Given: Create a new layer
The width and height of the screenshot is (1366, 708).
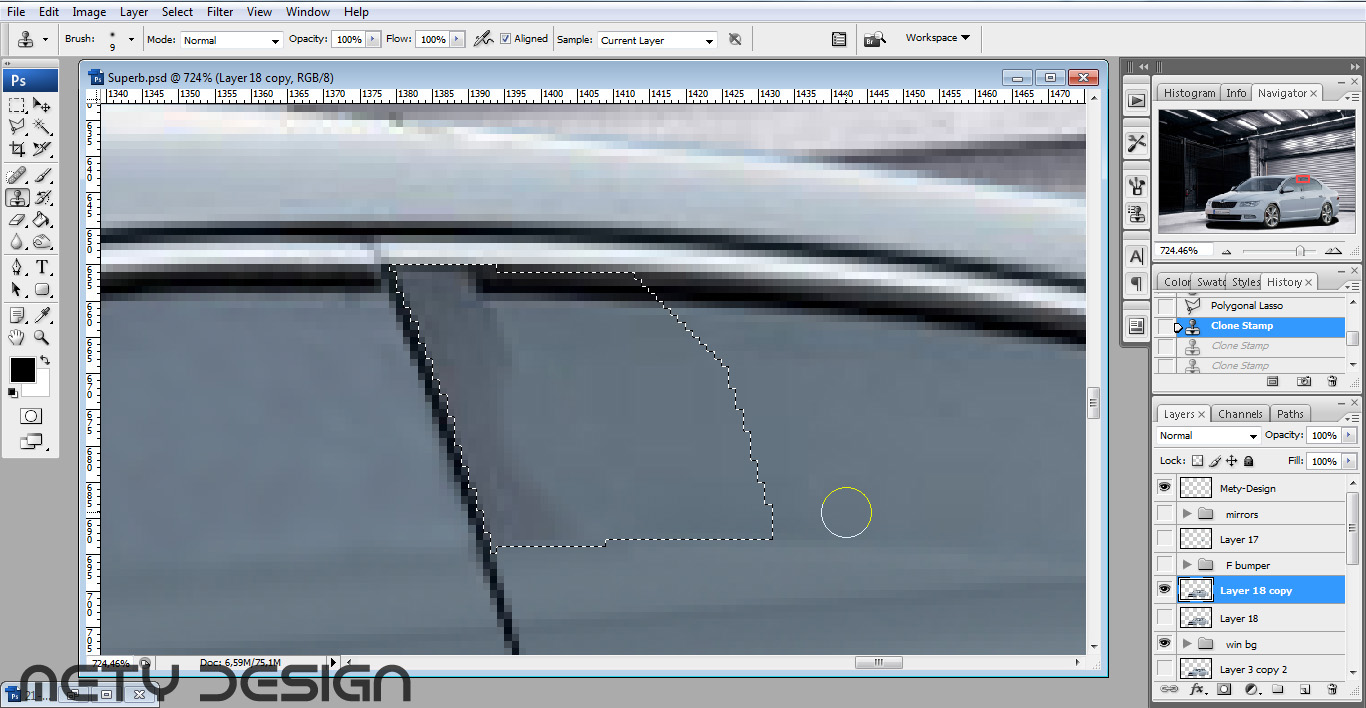Looking at the screenshot, I should pos(1305,689).
